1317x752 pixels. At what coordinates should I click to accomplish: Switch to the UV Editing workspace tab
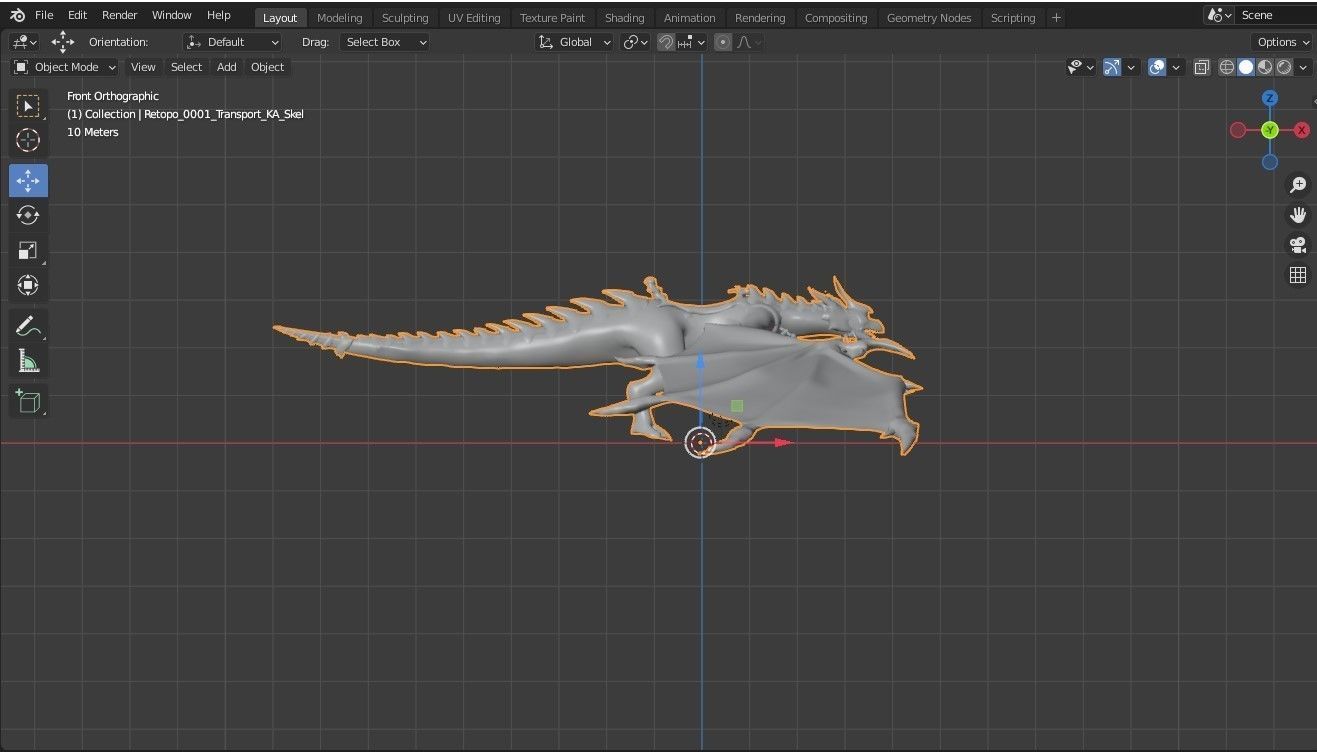[474, 18]
